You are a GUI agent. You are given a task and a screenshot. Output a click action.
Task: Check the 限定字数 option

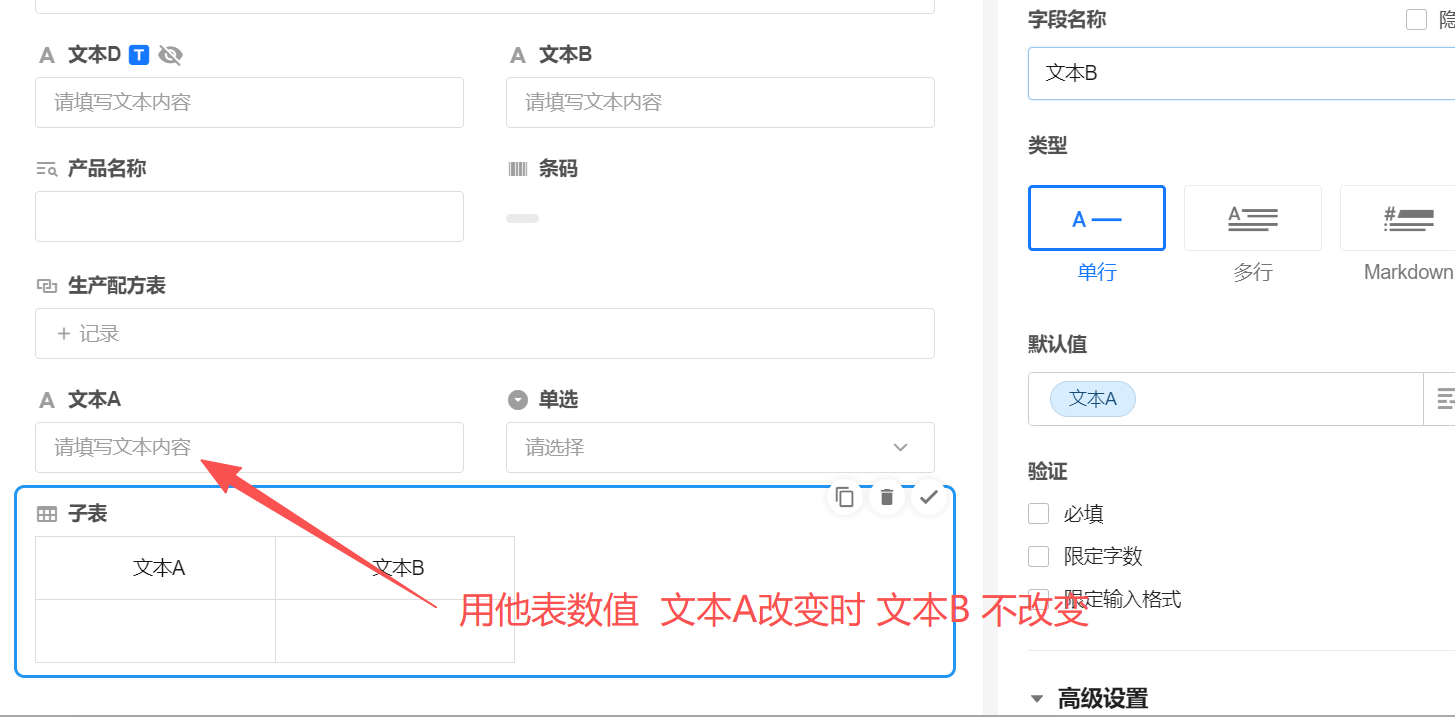click(1038, 556)
